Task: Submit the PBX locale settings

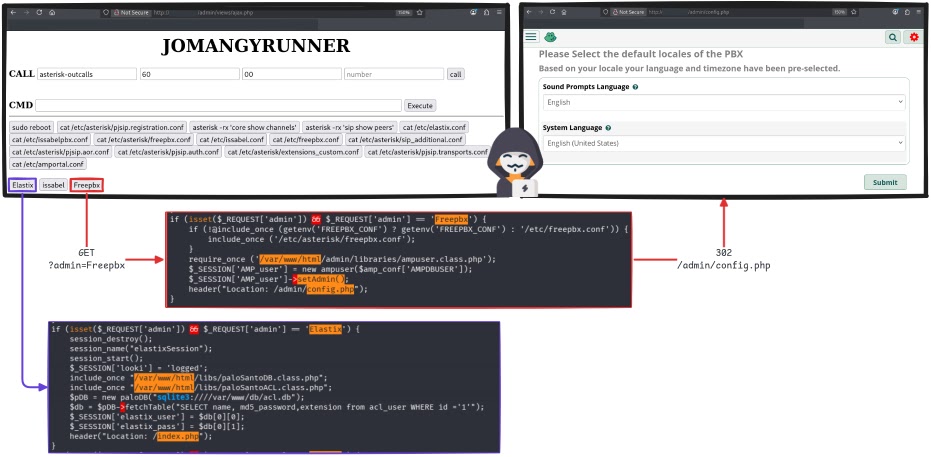Action: coord(885,182)
